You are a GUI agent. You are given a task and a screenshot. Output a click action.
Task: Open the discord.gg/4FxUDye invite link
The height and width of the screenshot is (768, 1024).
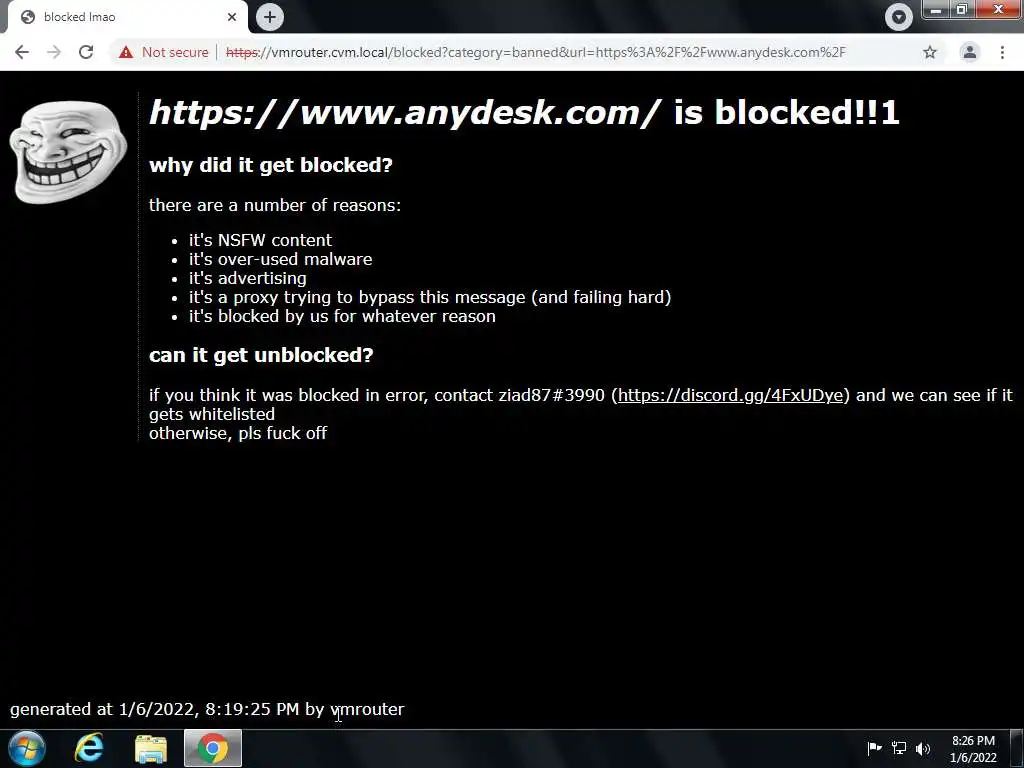tap(730, 395)
